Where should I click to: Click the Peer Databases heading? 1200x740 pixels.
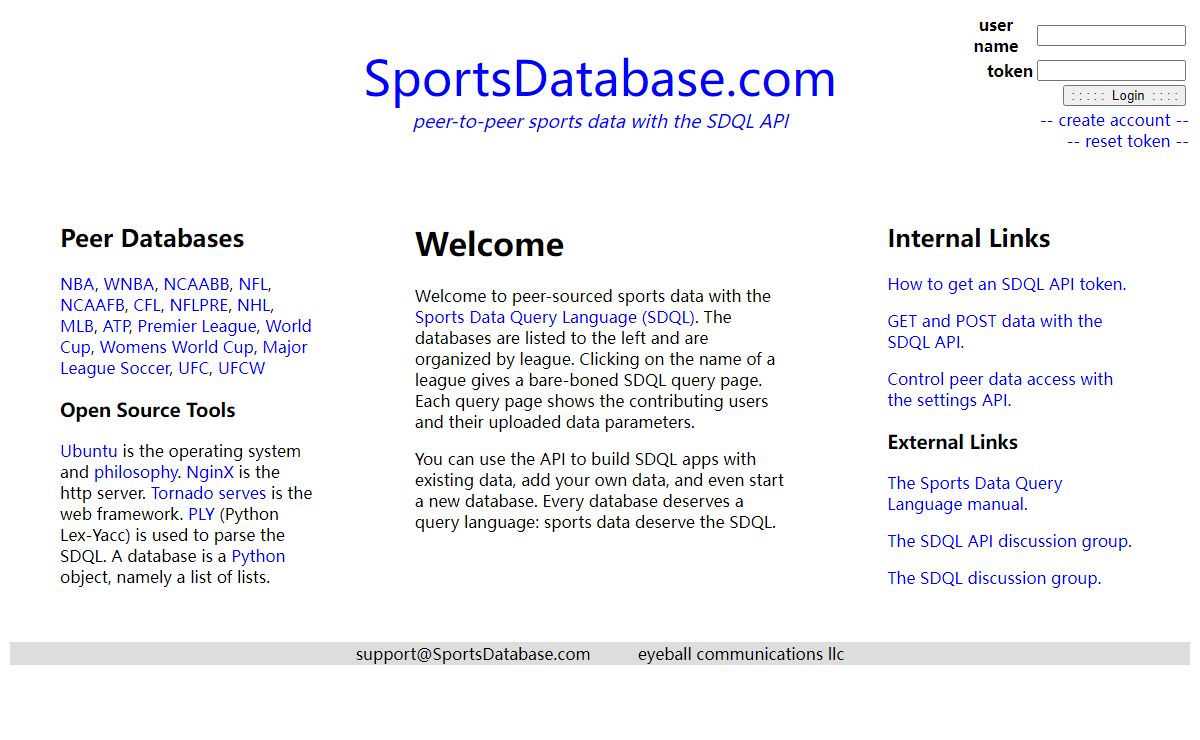[x=152, y=238]
